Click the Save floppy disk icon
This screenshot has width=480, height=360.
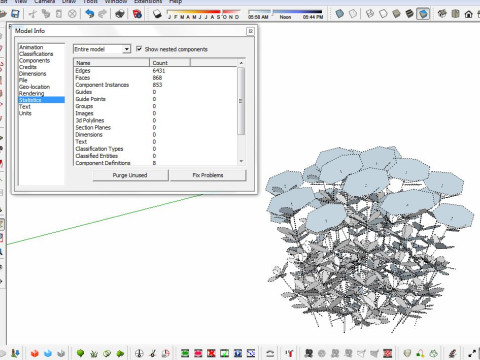click(x=15, y=14)
